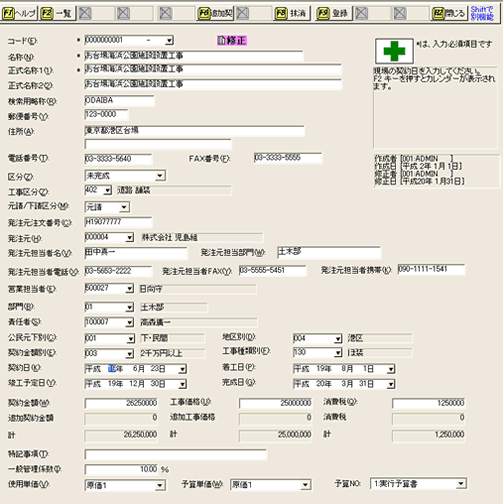
Task: Open the 着工日 date picker arrow
Action: coord(391,369)
